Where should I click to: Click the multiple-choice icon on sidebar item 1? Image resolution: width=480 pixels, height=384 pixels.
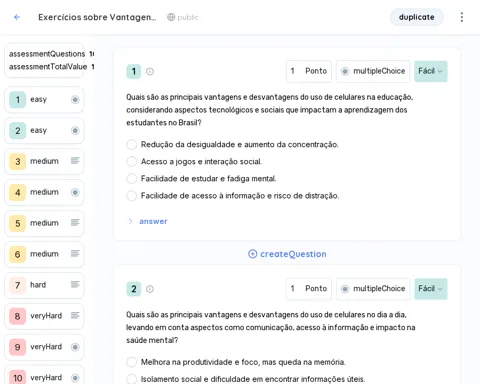pos(75,99)
